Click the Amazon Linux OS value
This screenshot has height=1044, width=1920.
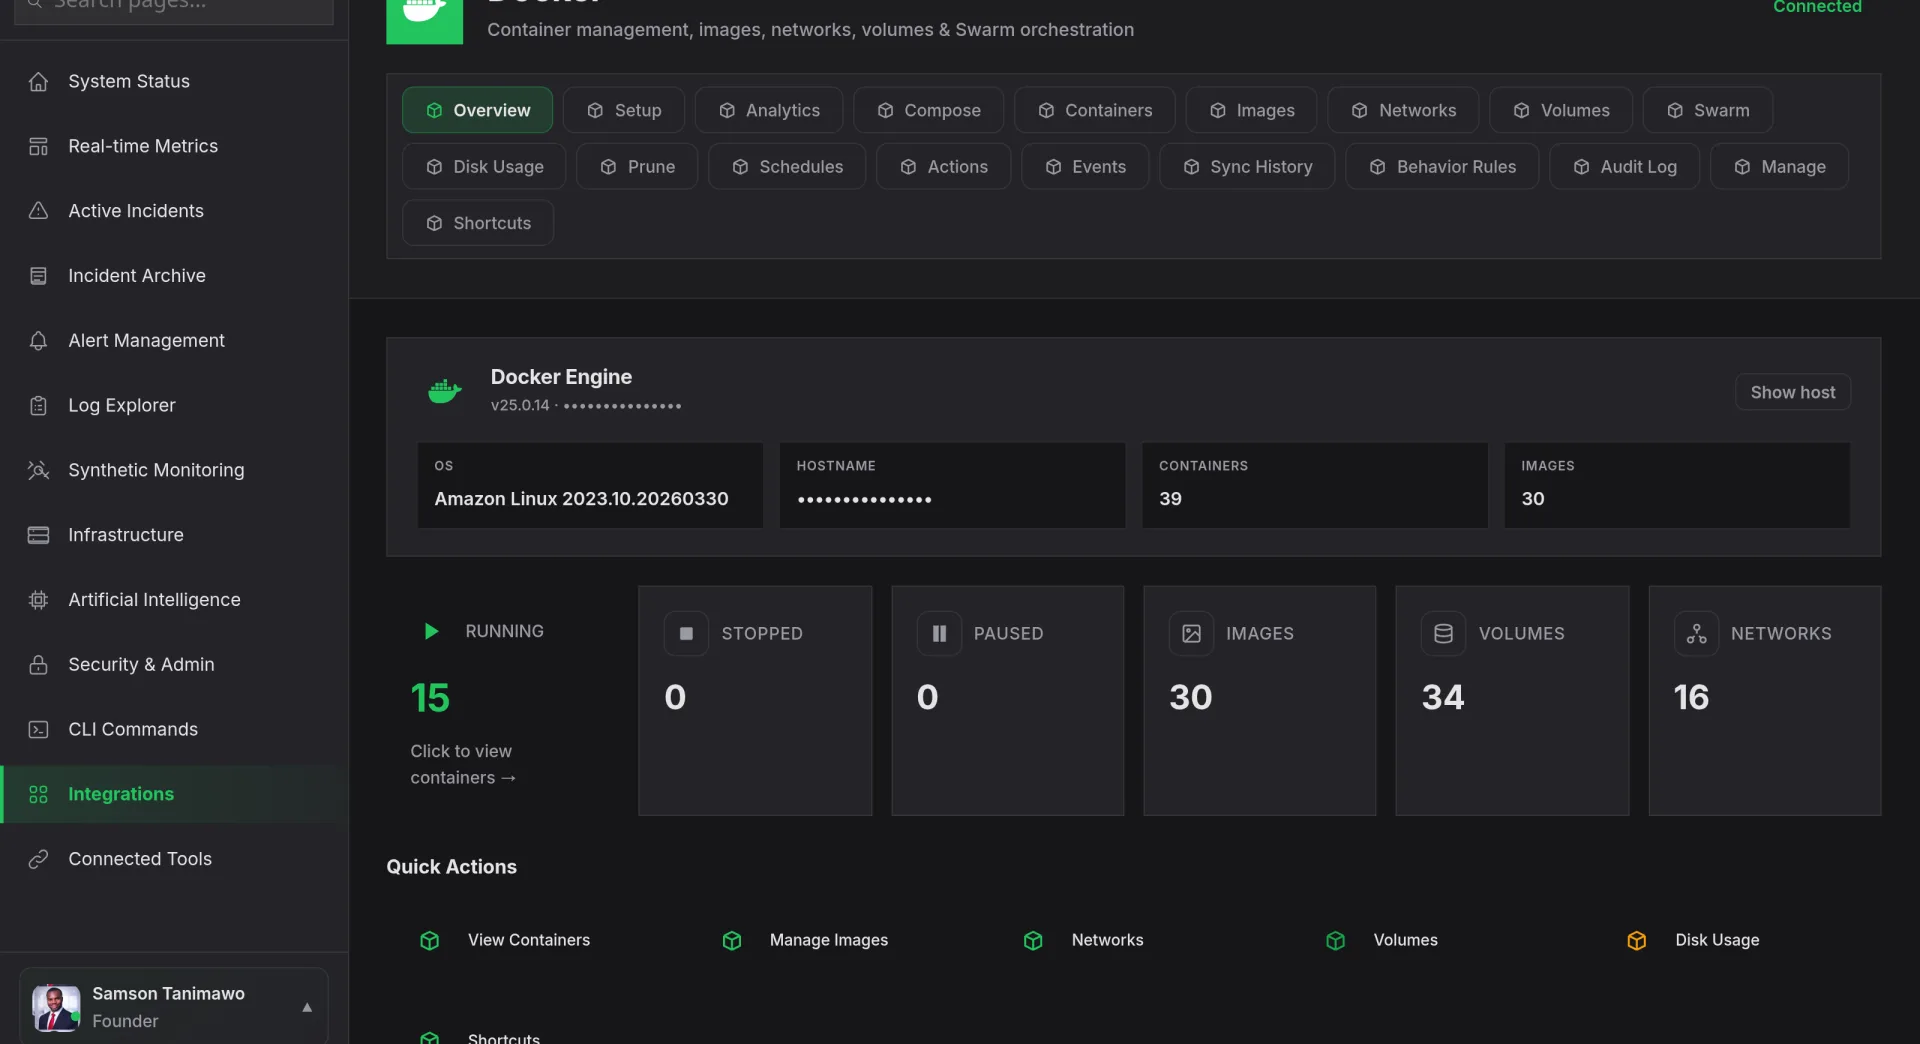[x=581, y=499]
